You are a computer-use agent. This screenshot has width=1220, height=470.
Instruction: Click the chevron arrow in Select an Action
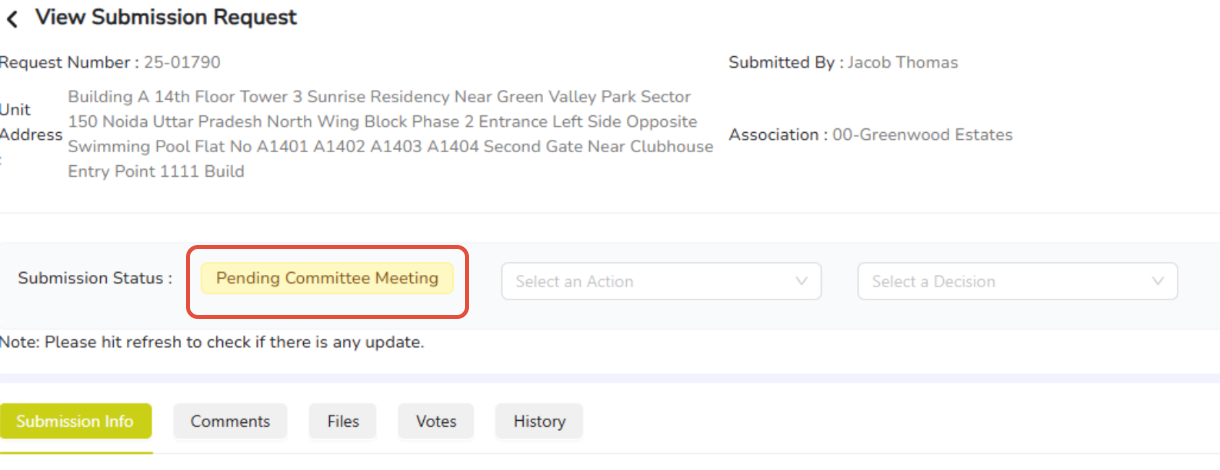[x=801, y=282]
